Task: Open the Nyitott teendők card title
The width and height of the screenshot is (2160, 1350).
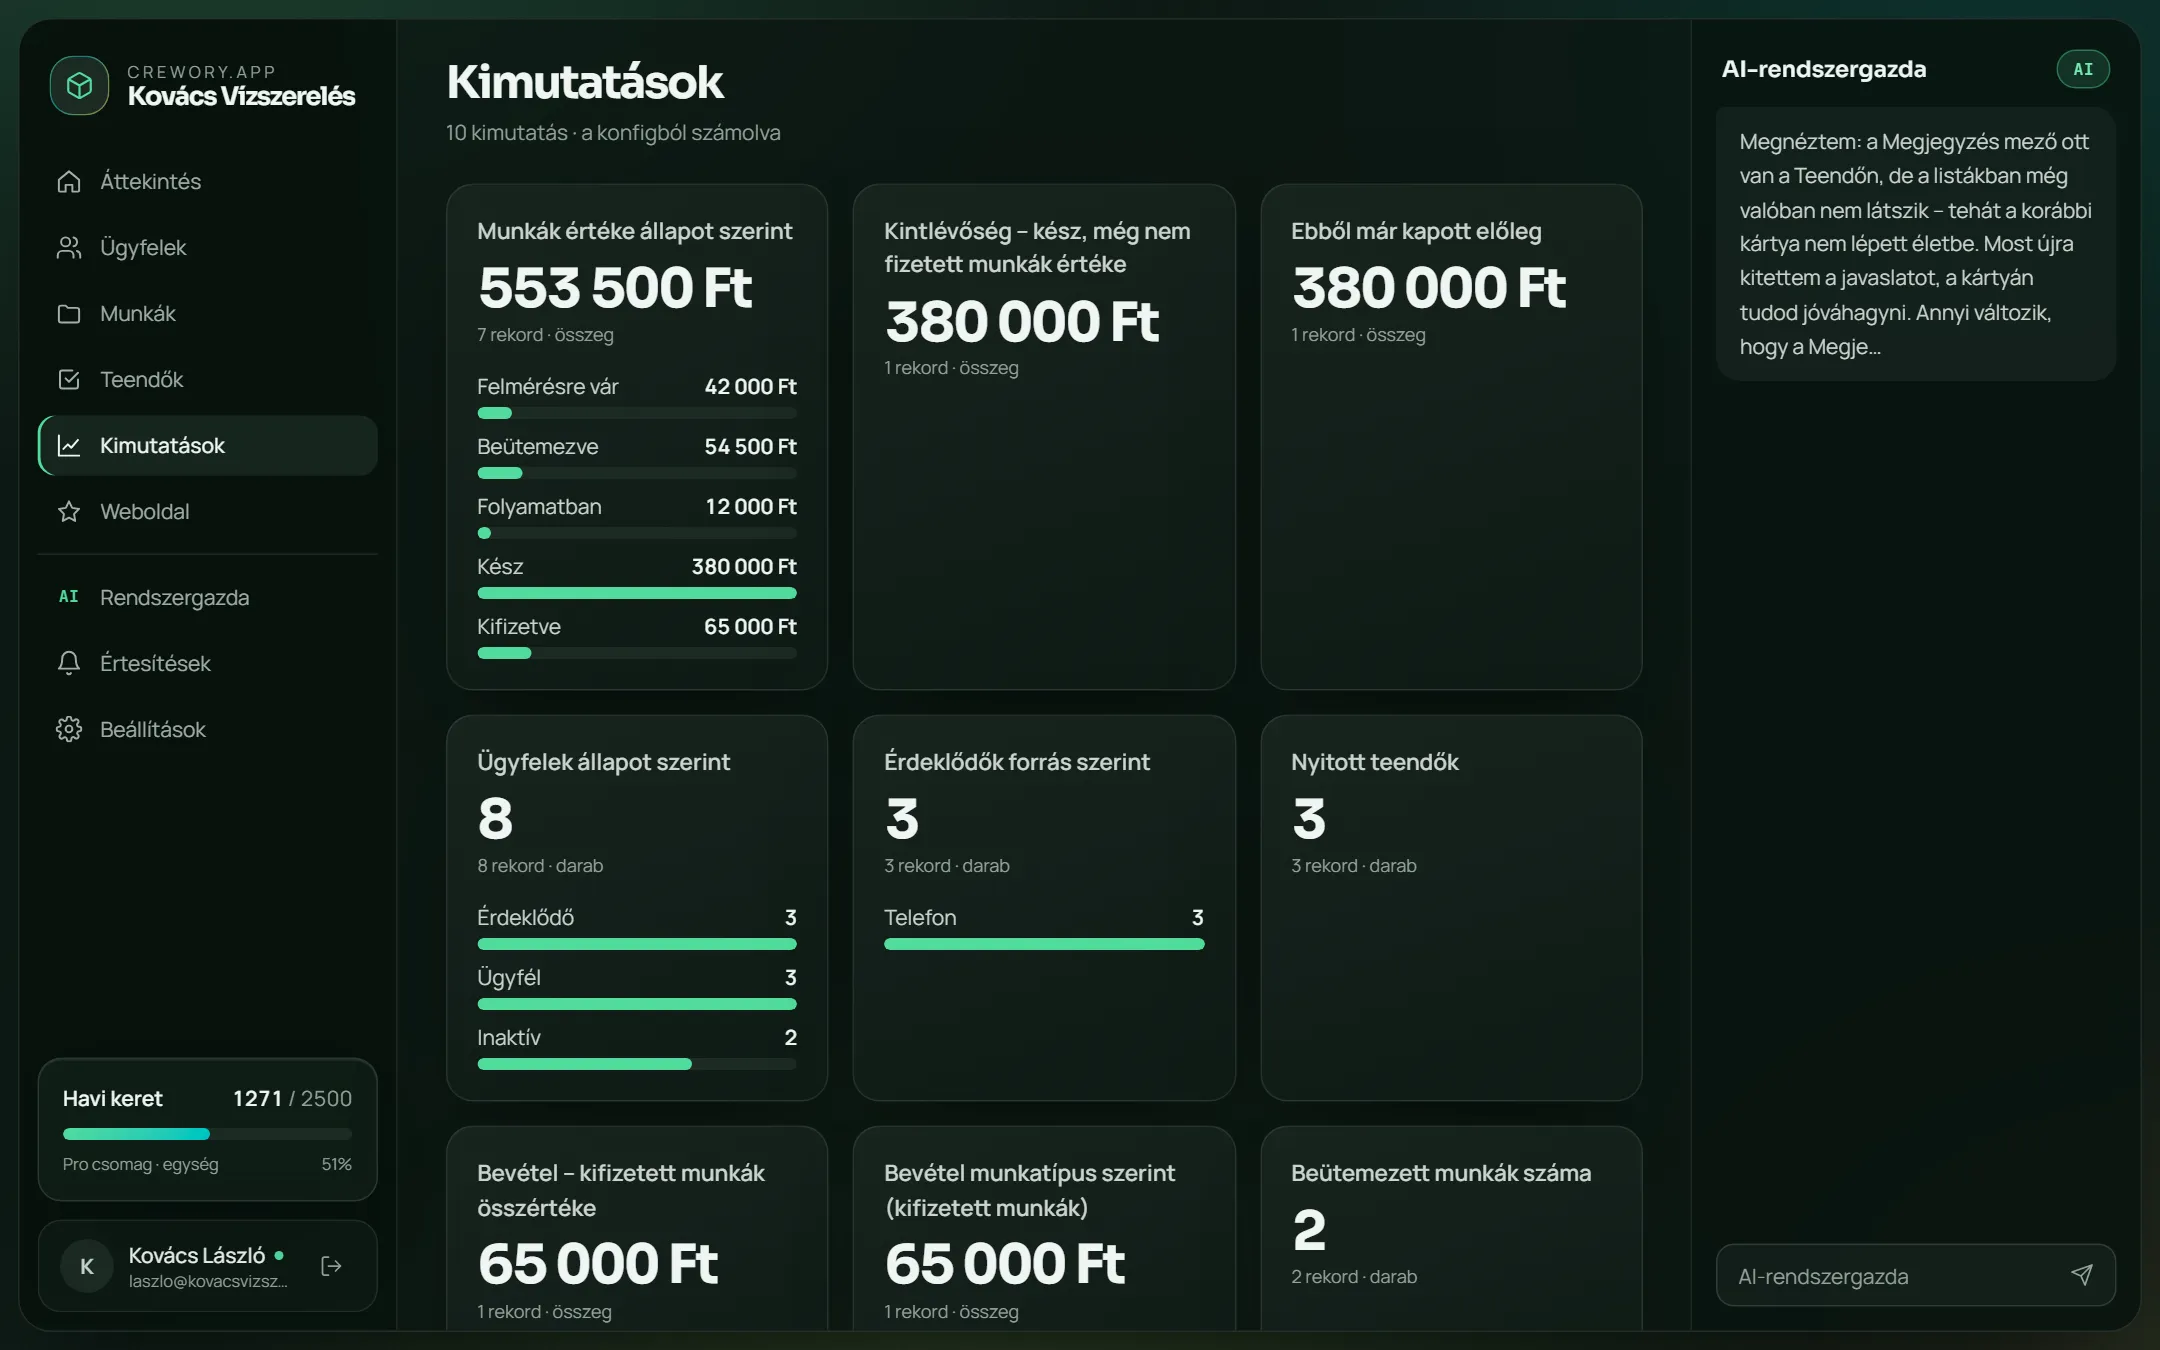Action: [1375, 762]
